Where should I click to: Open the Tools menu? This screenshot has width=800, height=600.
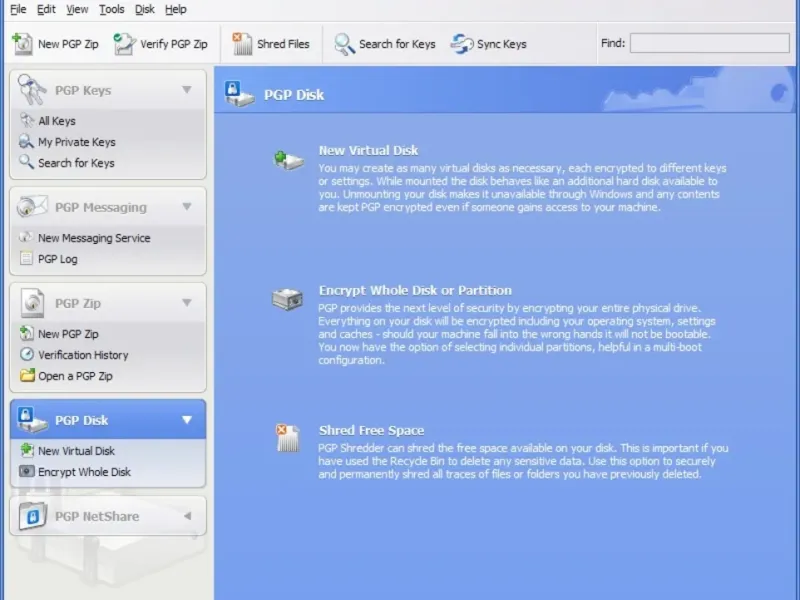coord(111,9)
